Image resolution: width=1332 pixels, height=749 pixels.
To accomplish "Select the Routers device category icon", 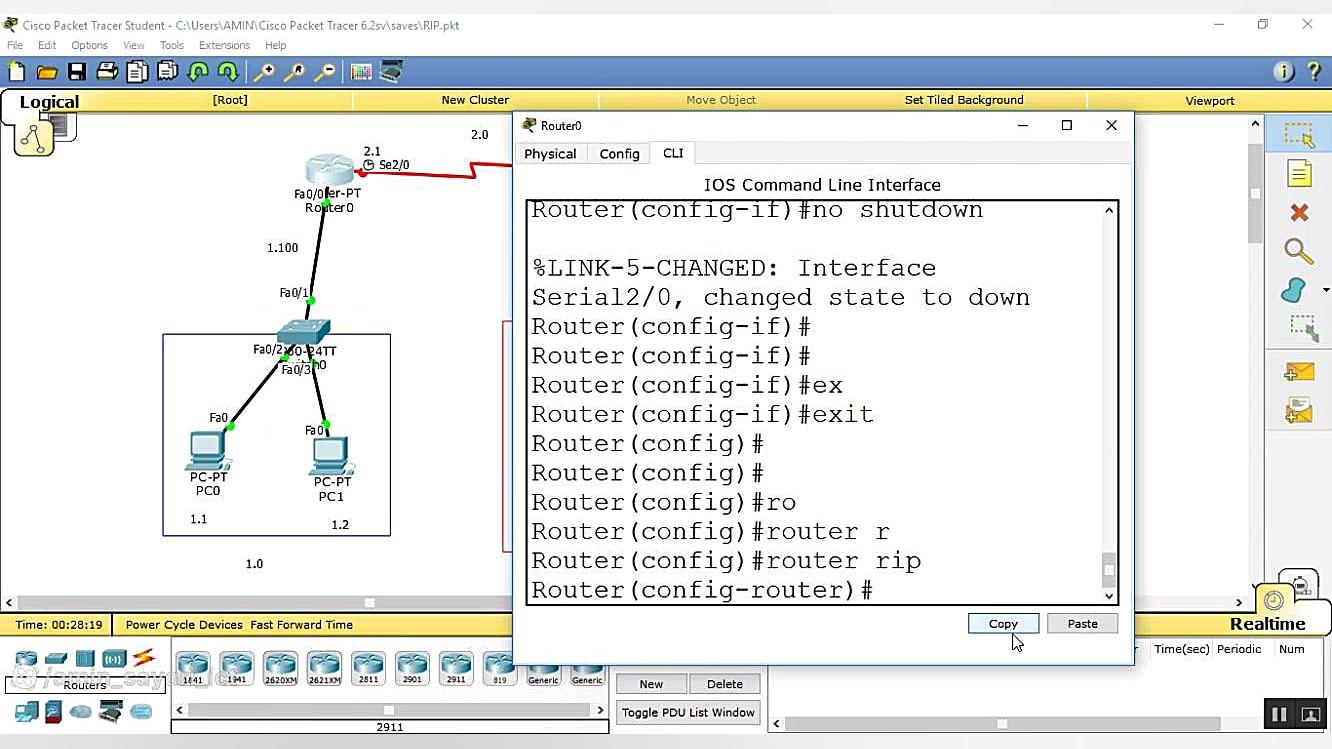I will [x=26, y=658].
